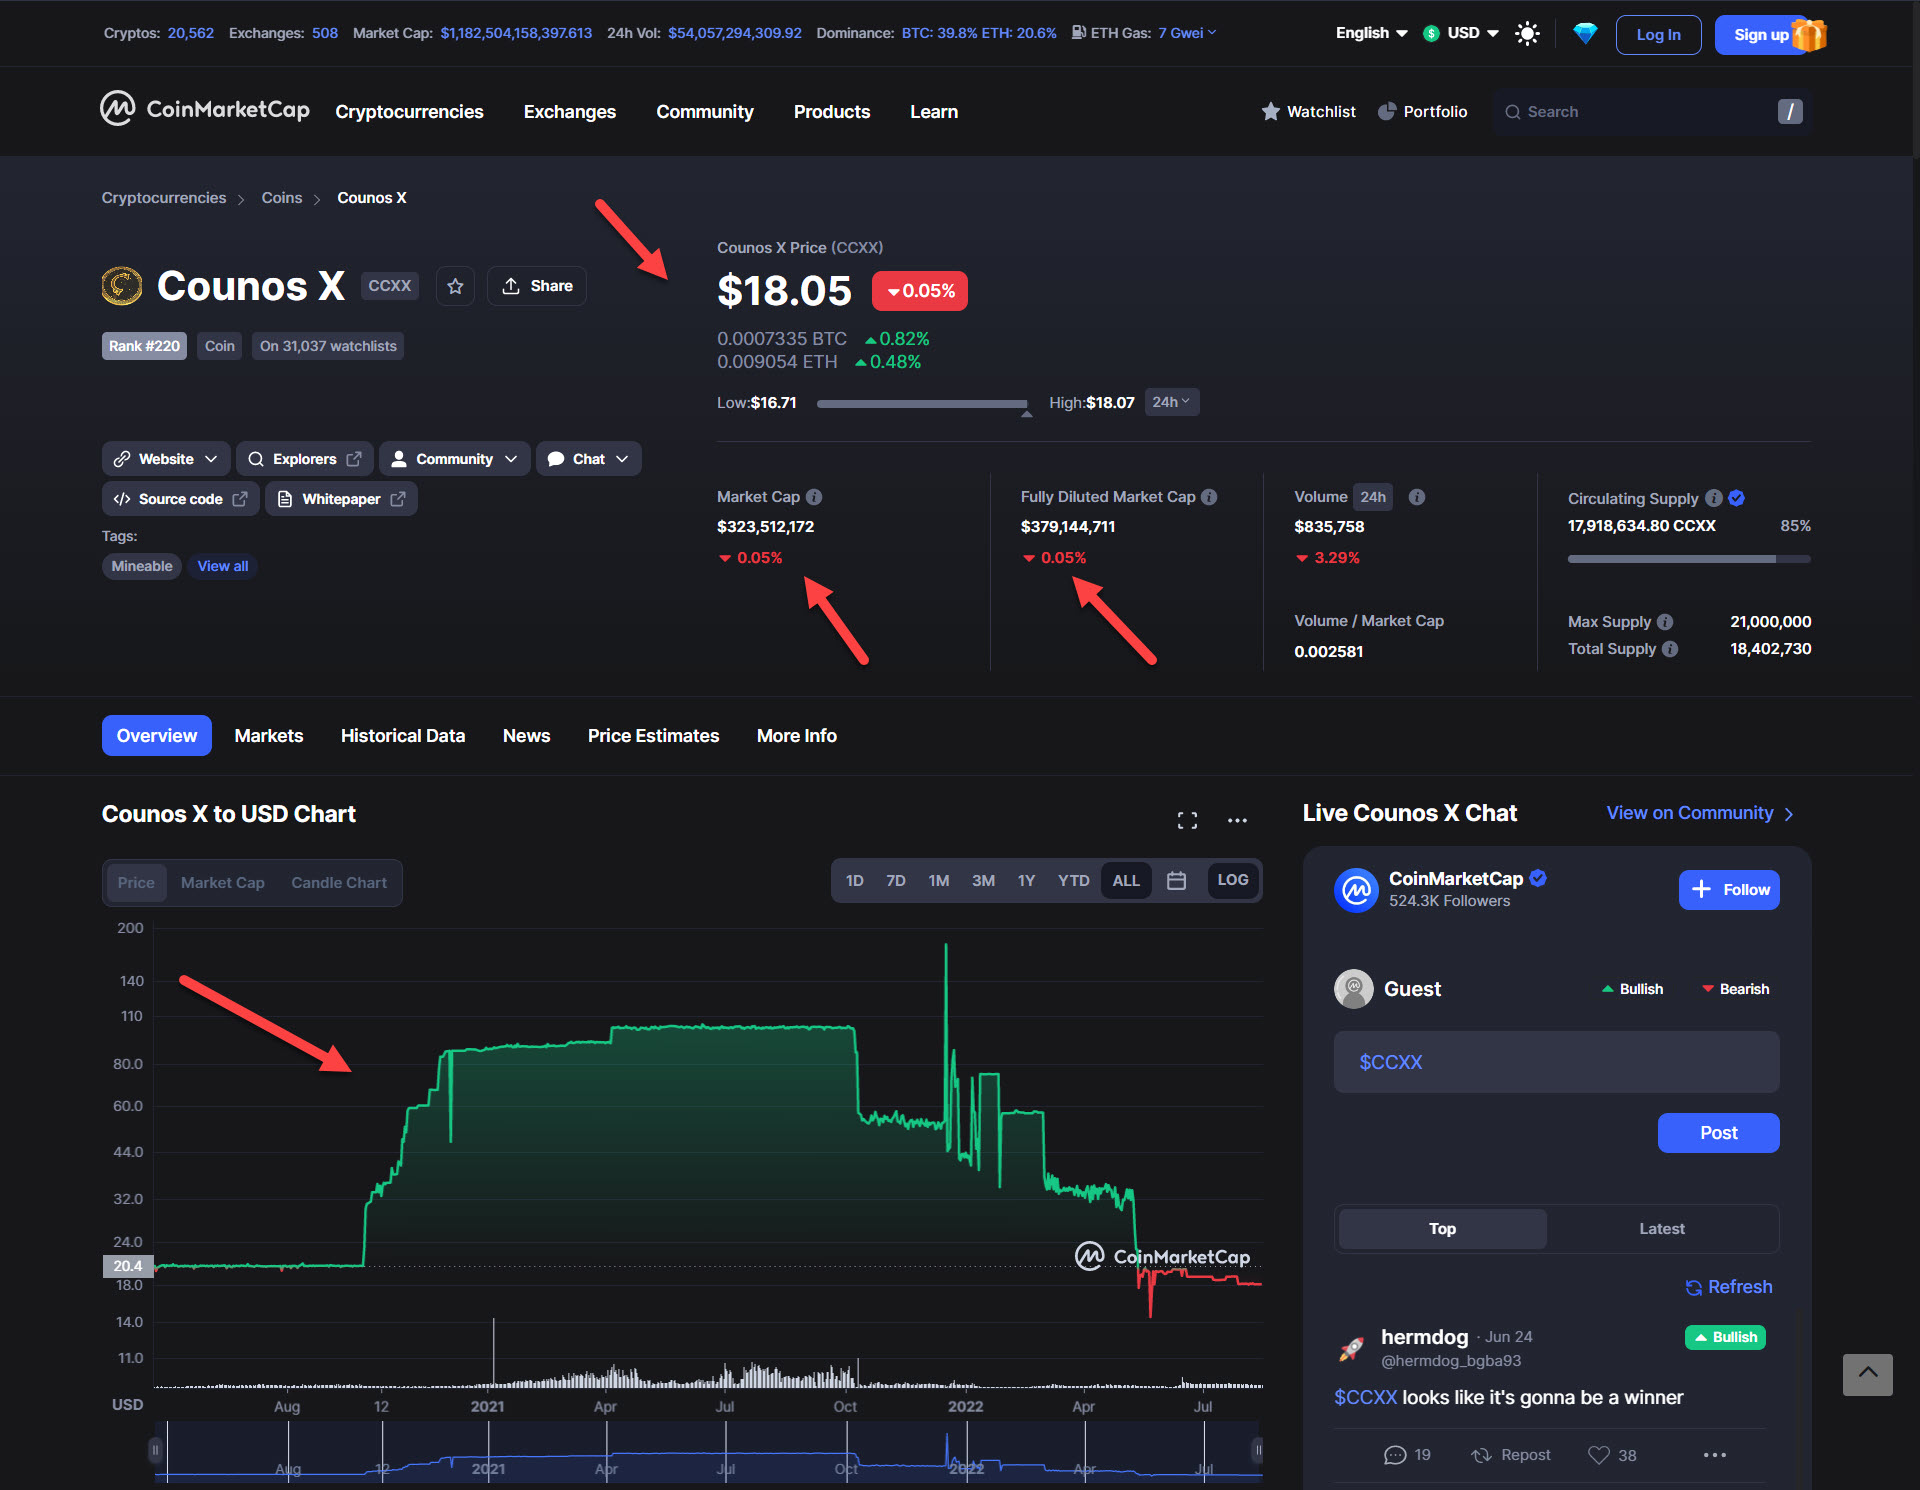
Task: Expand the Chat dropdown
Action: pos(589,459)
